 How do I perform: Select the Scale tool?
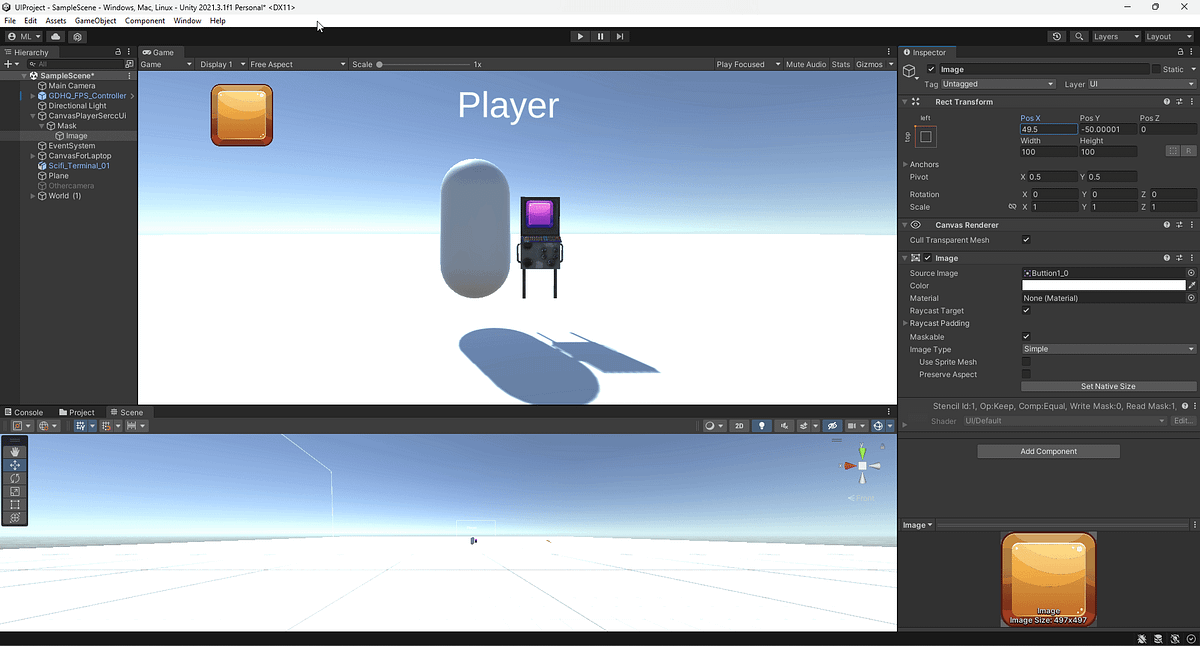tap(14, 491)
